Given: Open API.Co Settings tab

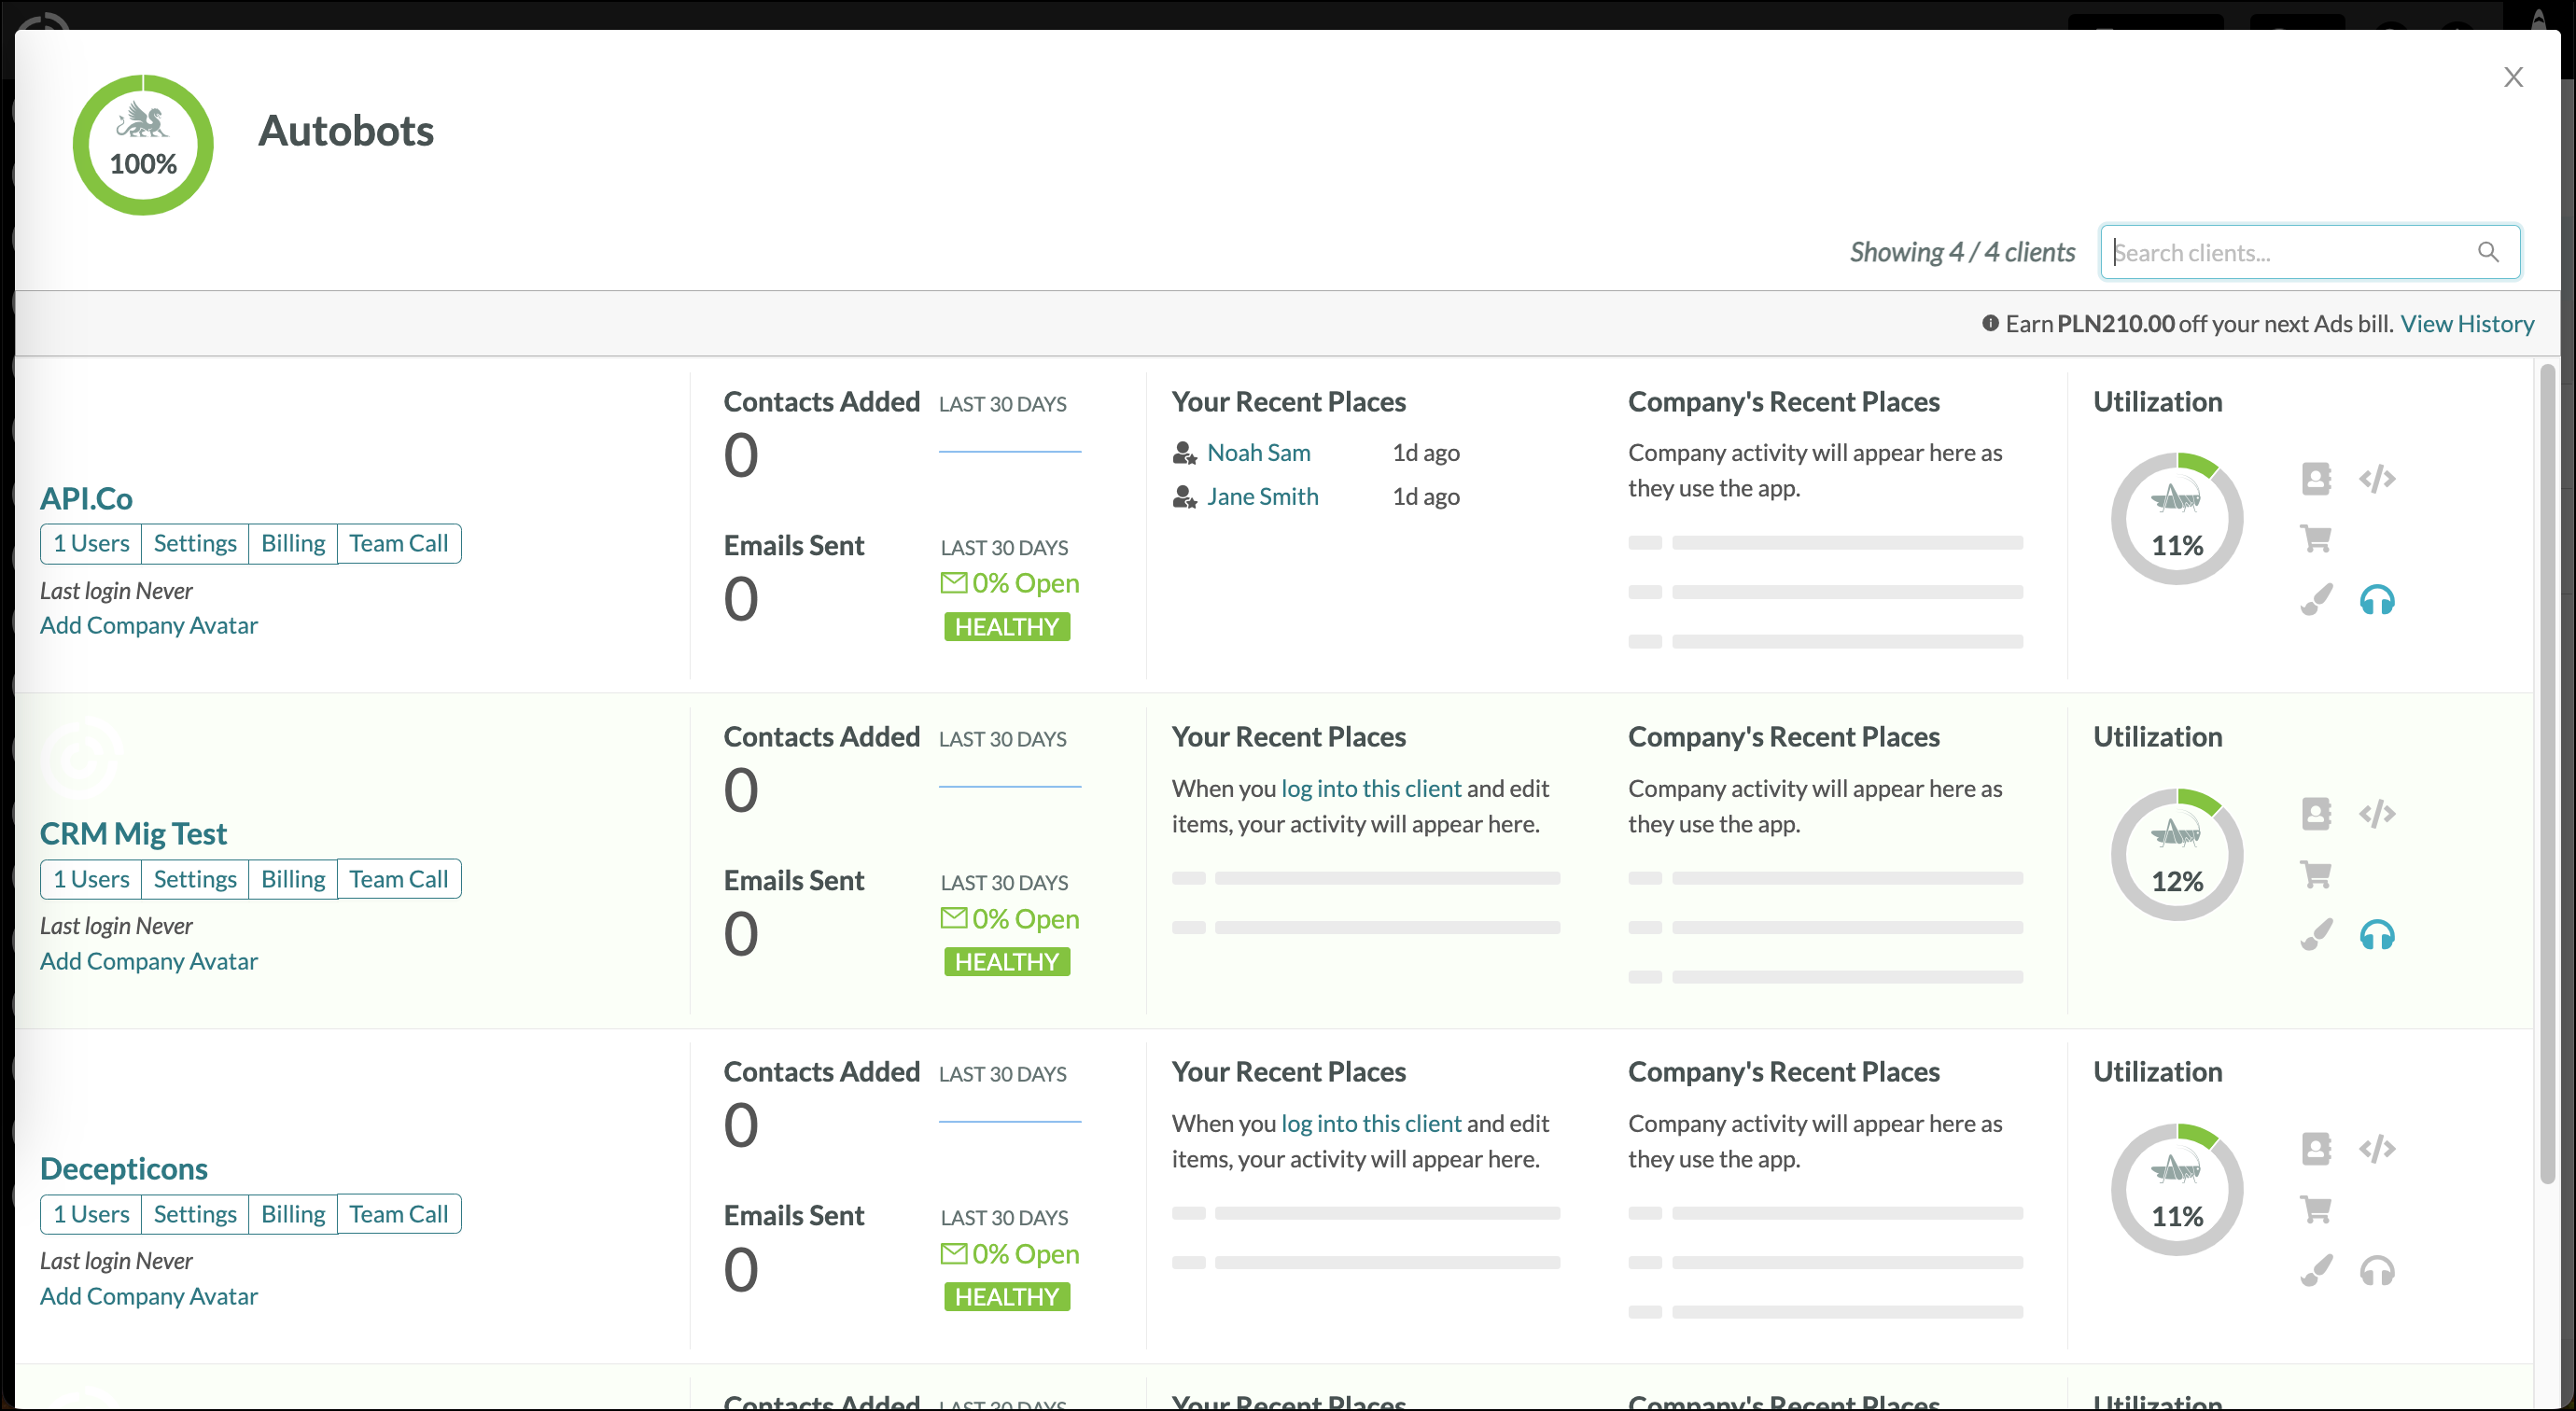Looking at the screenshot, I should coord(195,543).
